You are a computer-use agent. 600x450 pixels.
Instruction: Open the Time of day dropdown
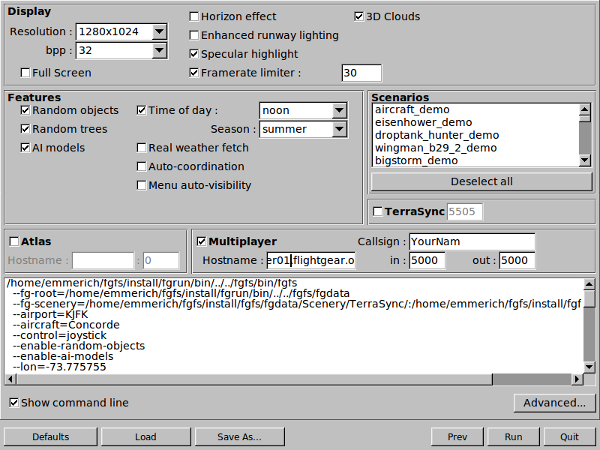pyautogui.click(x=339, y=110)
